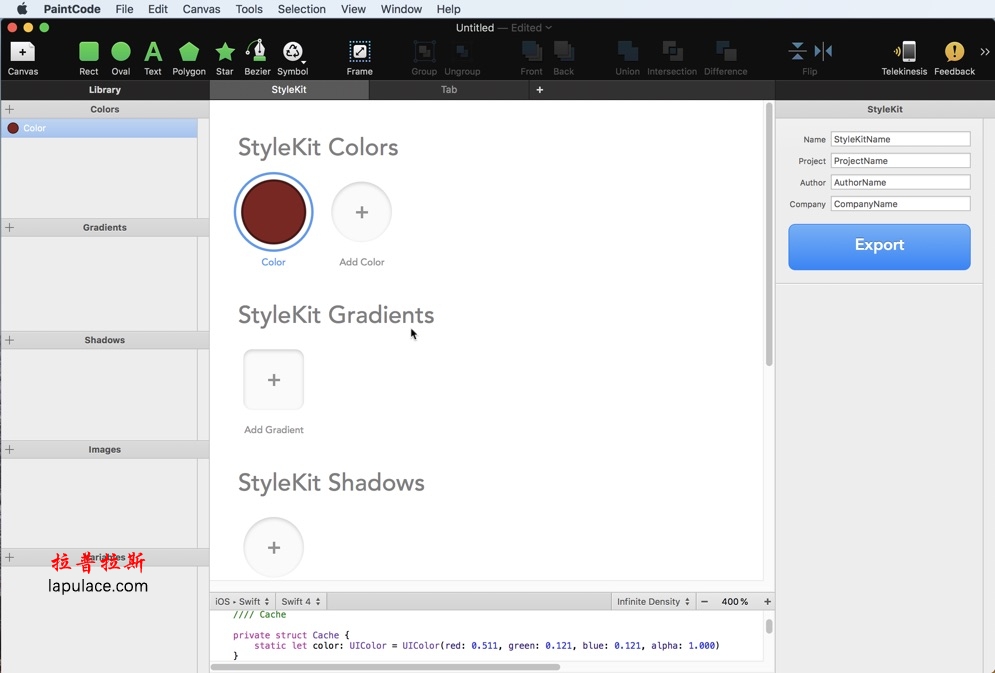Add a new variable in Variables section
This screenshot has width=995, height=673.
point(10,557)
